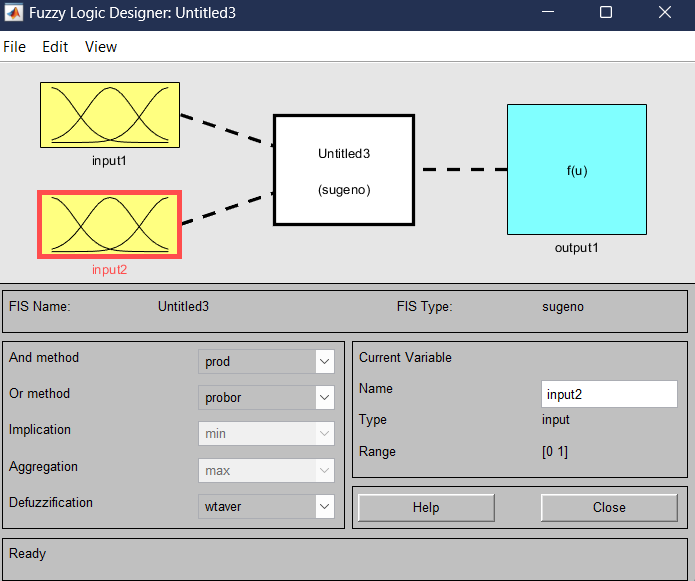Select the input1 membership function block
Viewport: 695px width, 581px height.
(110, 115)
